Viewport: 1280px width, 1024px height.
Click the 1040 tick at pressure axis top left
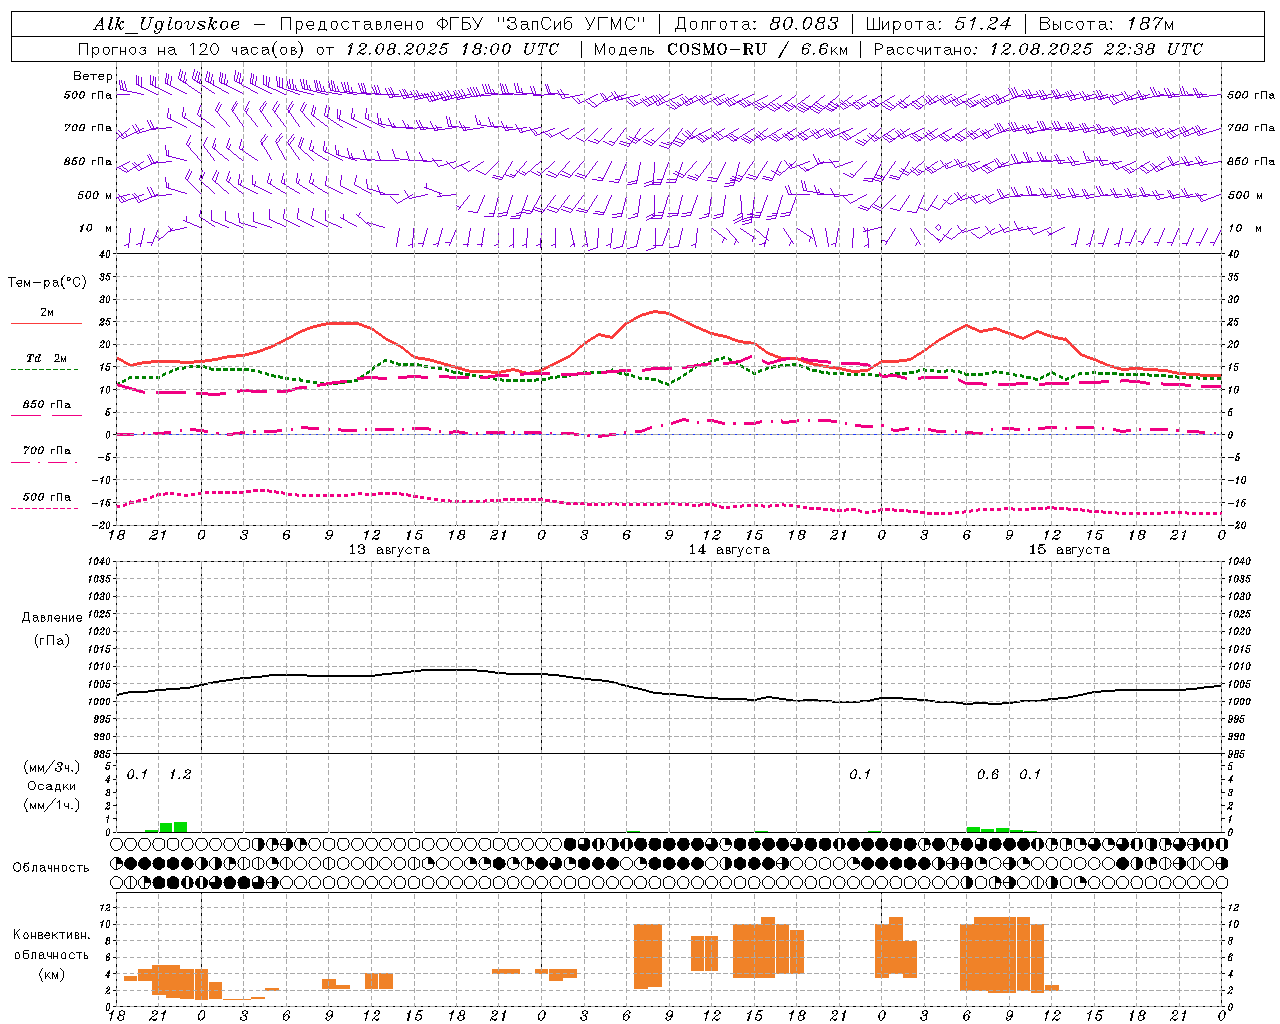click(99, 561)
